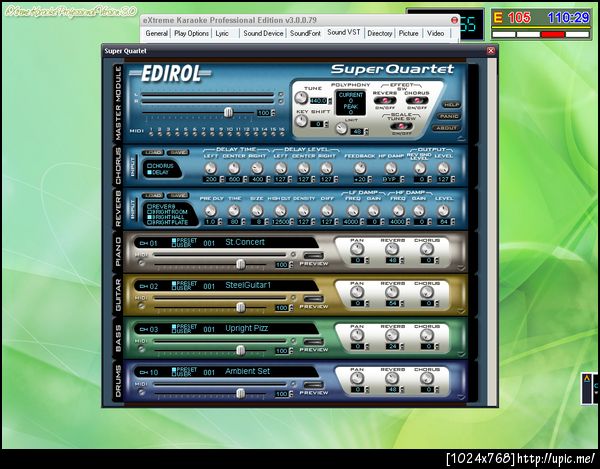Click the Guitar volume slider handle
This screenshot has width=600, height=469.
tap(240, 307)
